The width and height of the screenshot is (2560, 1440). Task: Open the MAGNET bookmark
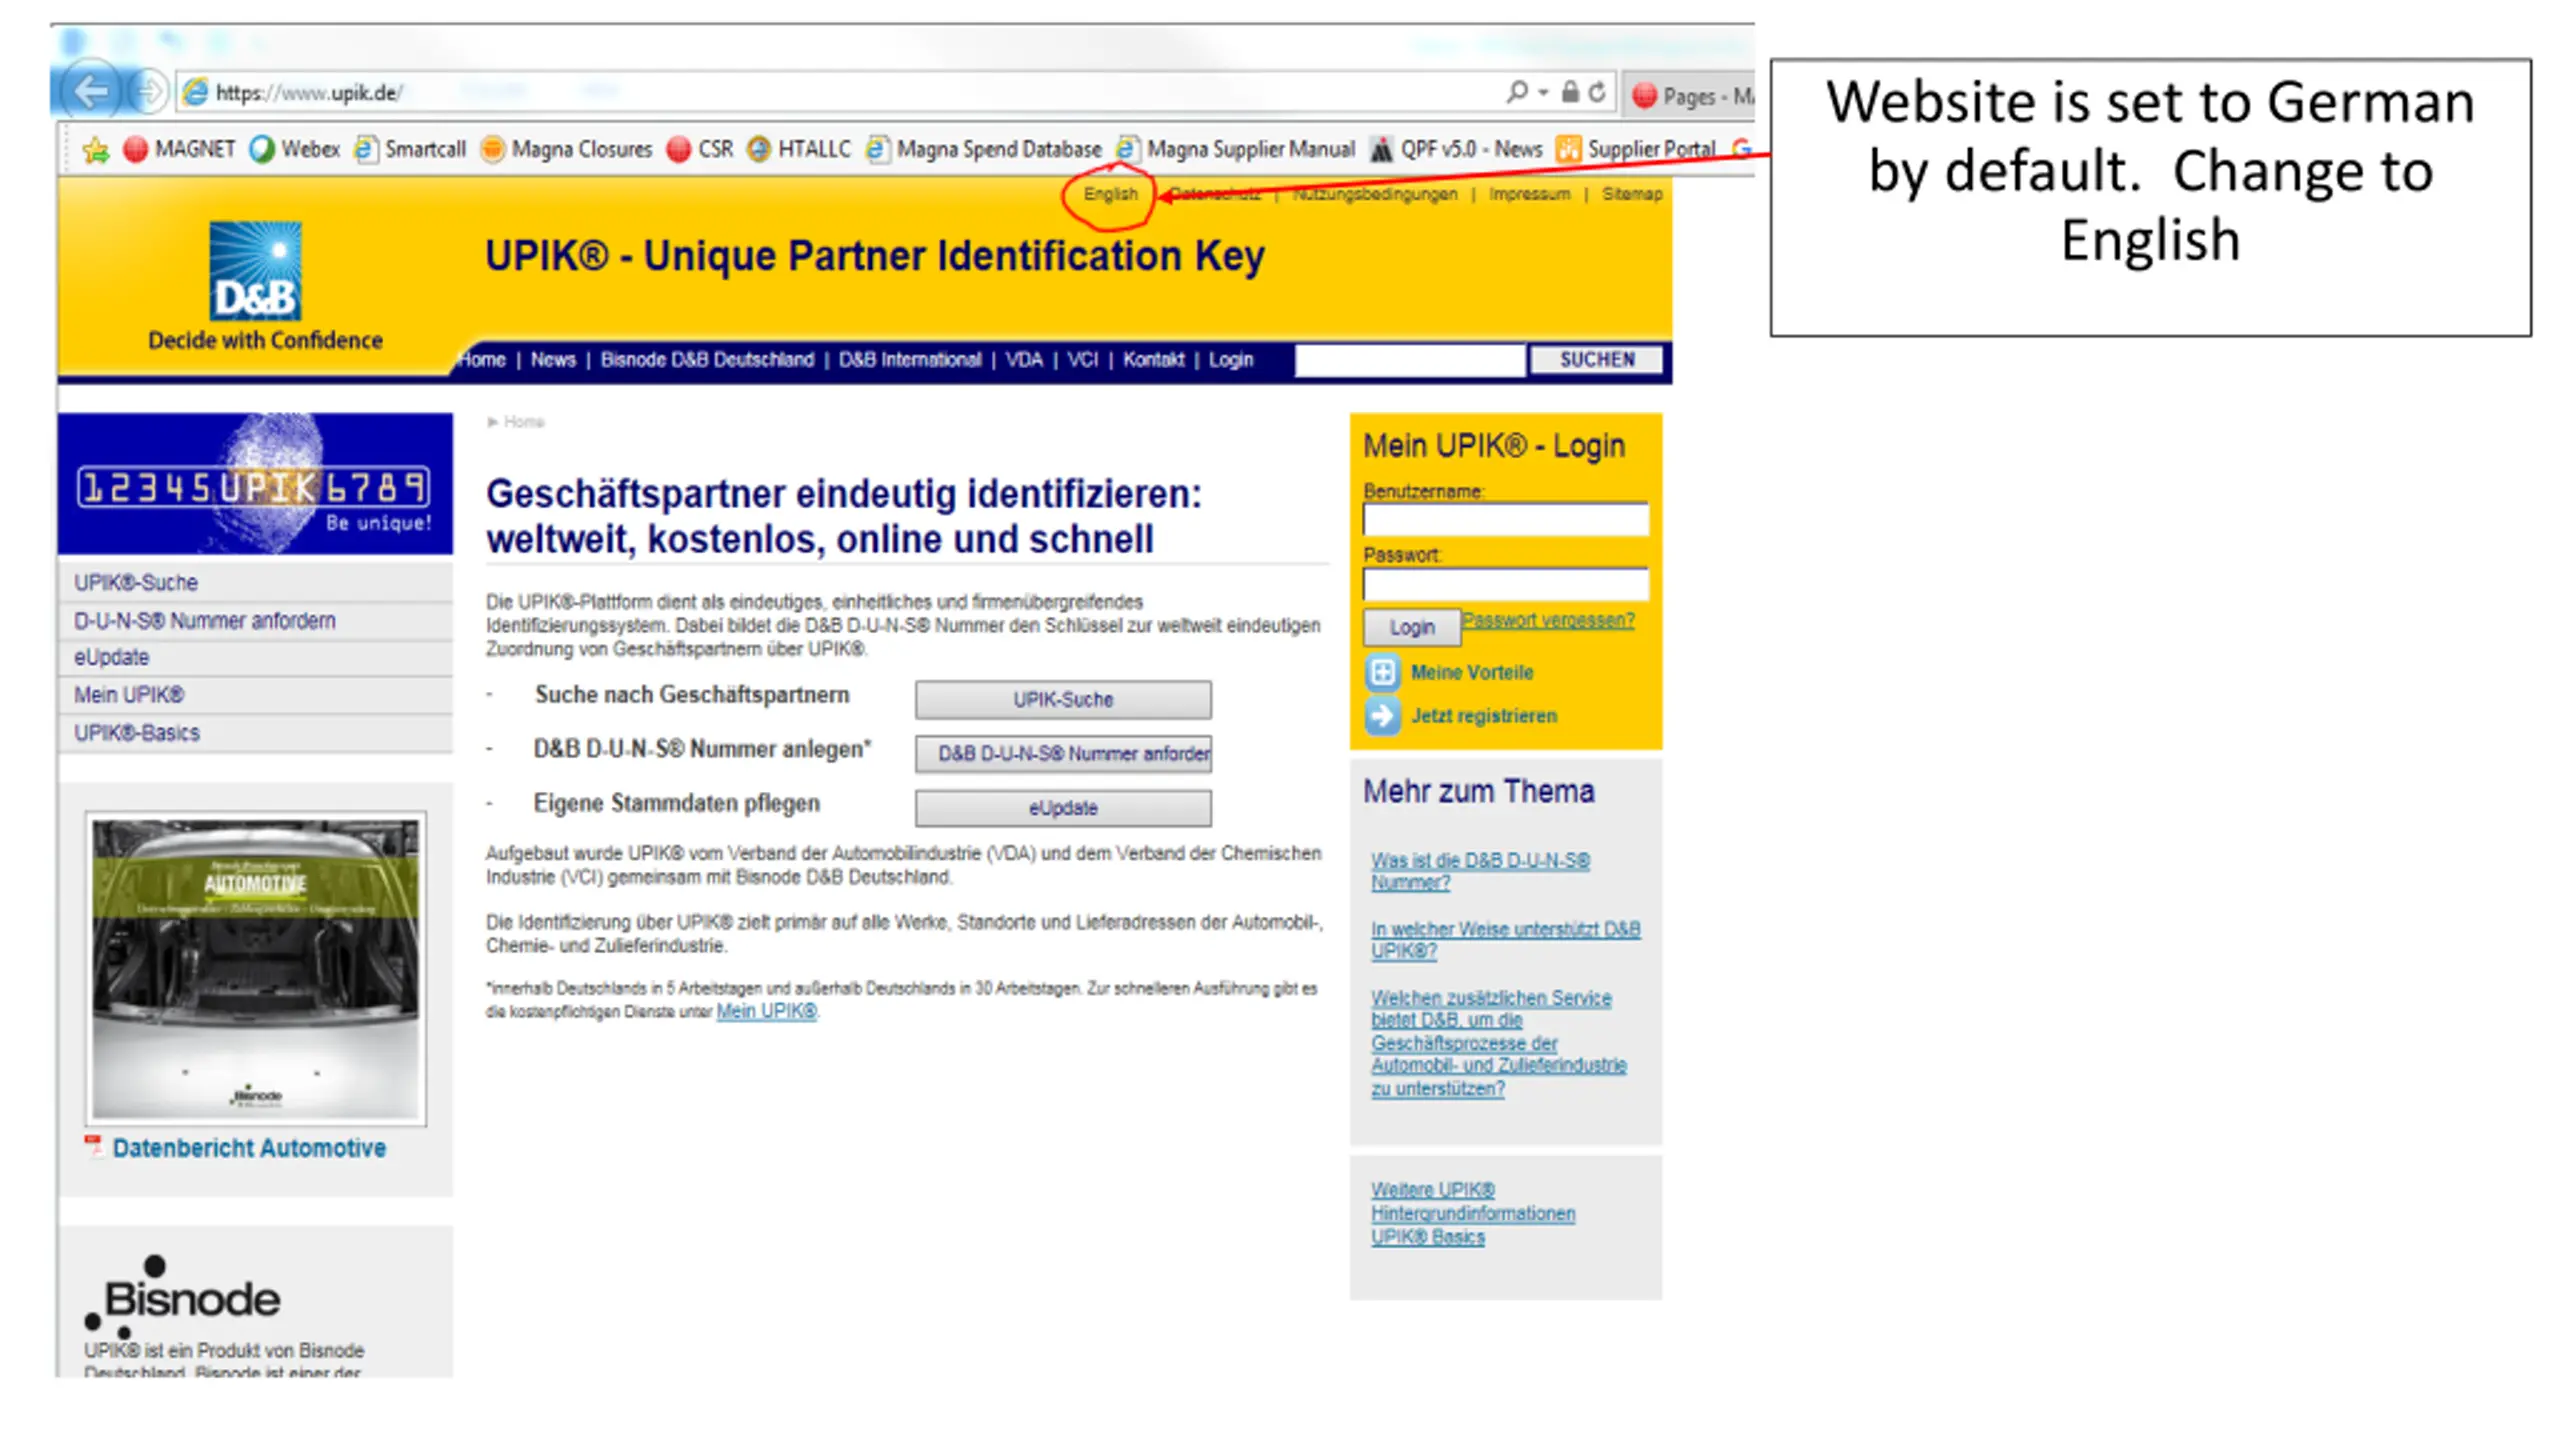180,150
